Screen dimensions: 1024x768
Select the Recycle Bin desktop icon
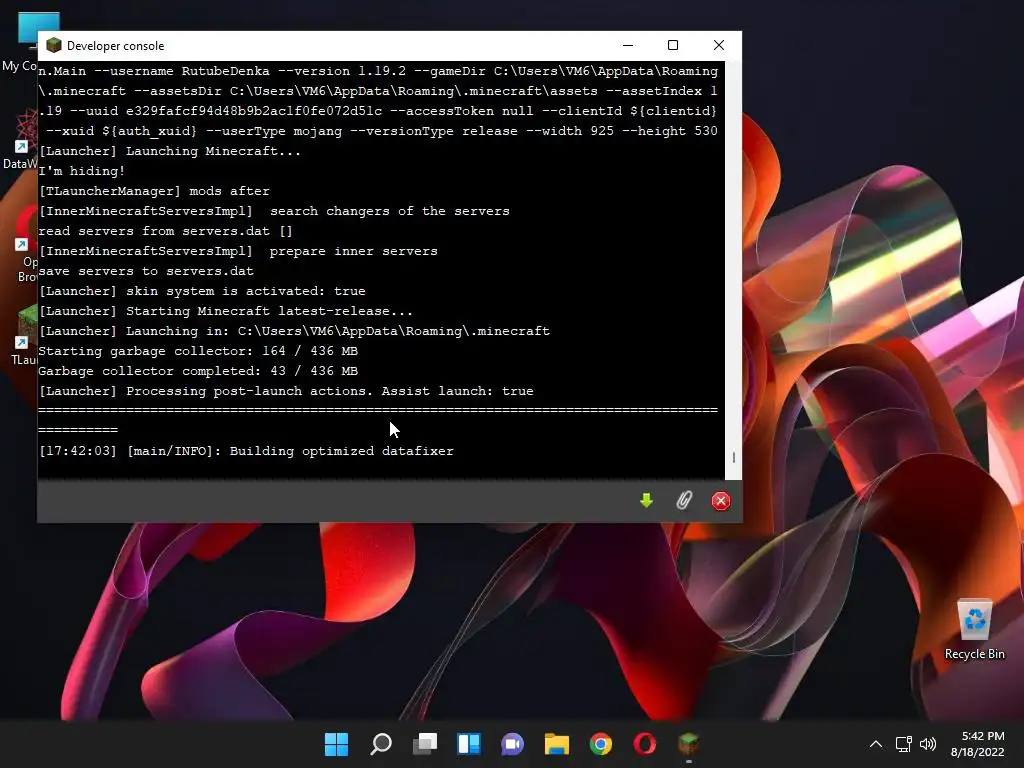pos(974,630)
